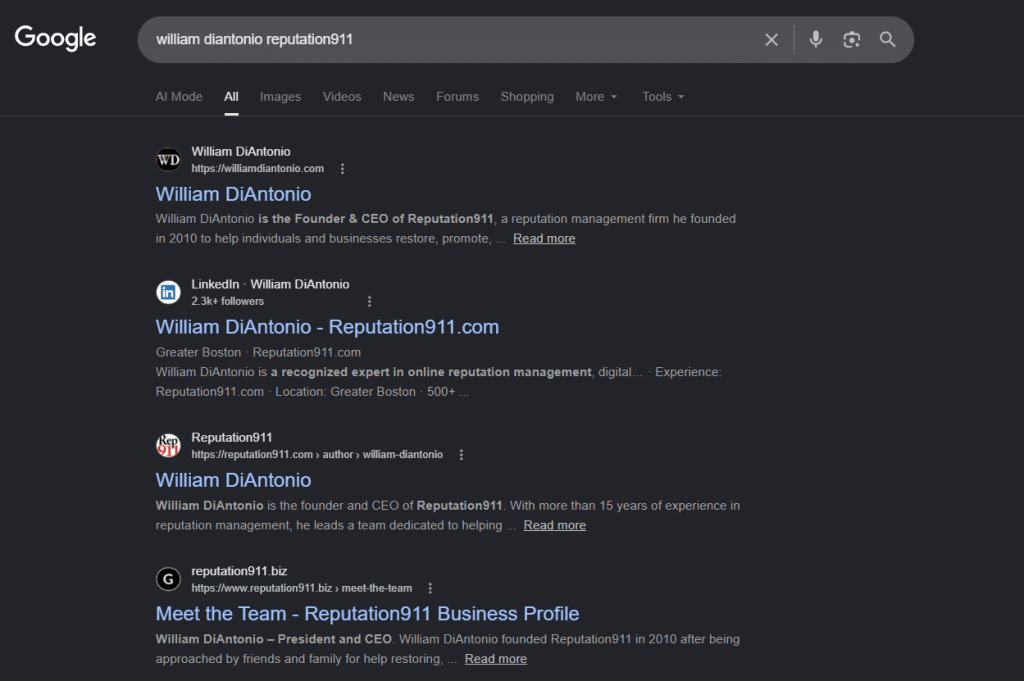Open the Tools dropdown

pos(663,97)
